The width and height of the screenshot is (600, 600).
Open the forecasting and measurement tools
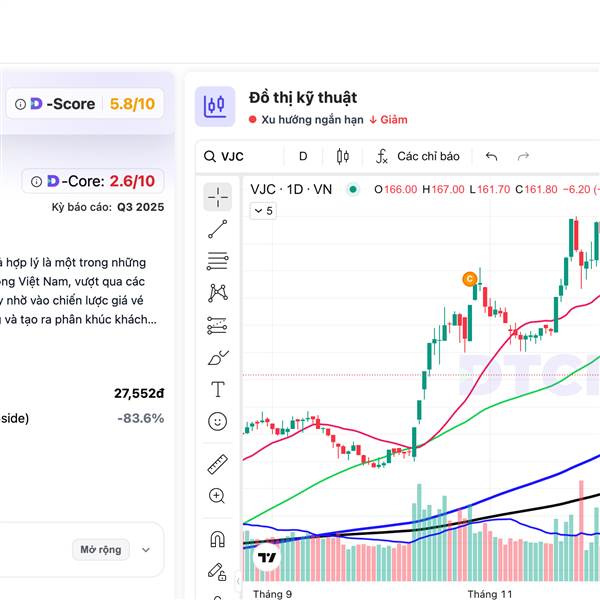pyautogui.click(x=217, y=325)
